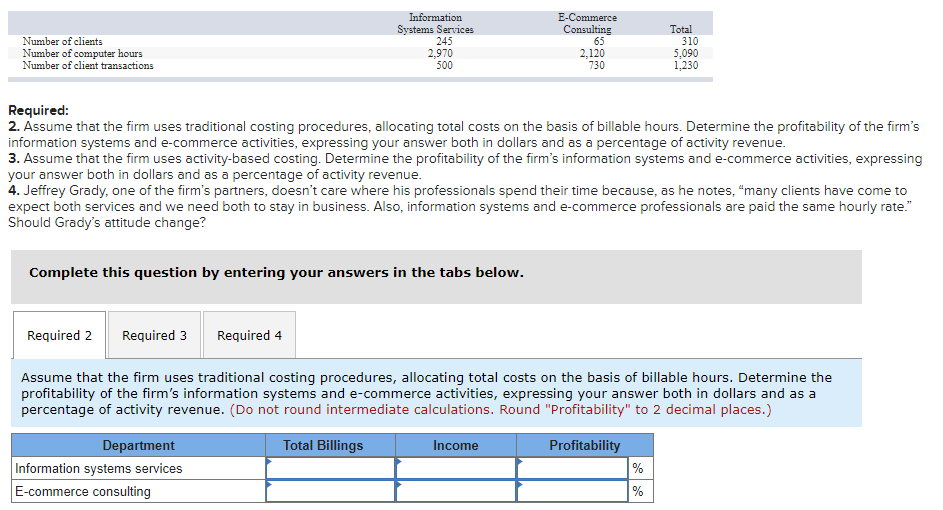Click Total Billings field for Information systems services
Image resolution: width=943 pixels, height=510 pixels.
(330, 468)
